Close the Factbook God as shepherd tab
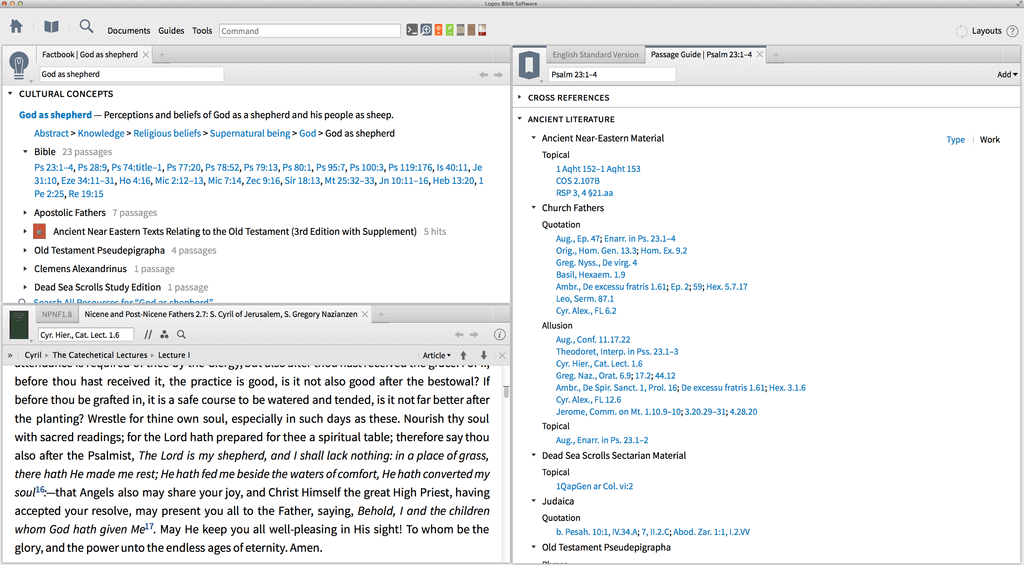 pos(146,55)
